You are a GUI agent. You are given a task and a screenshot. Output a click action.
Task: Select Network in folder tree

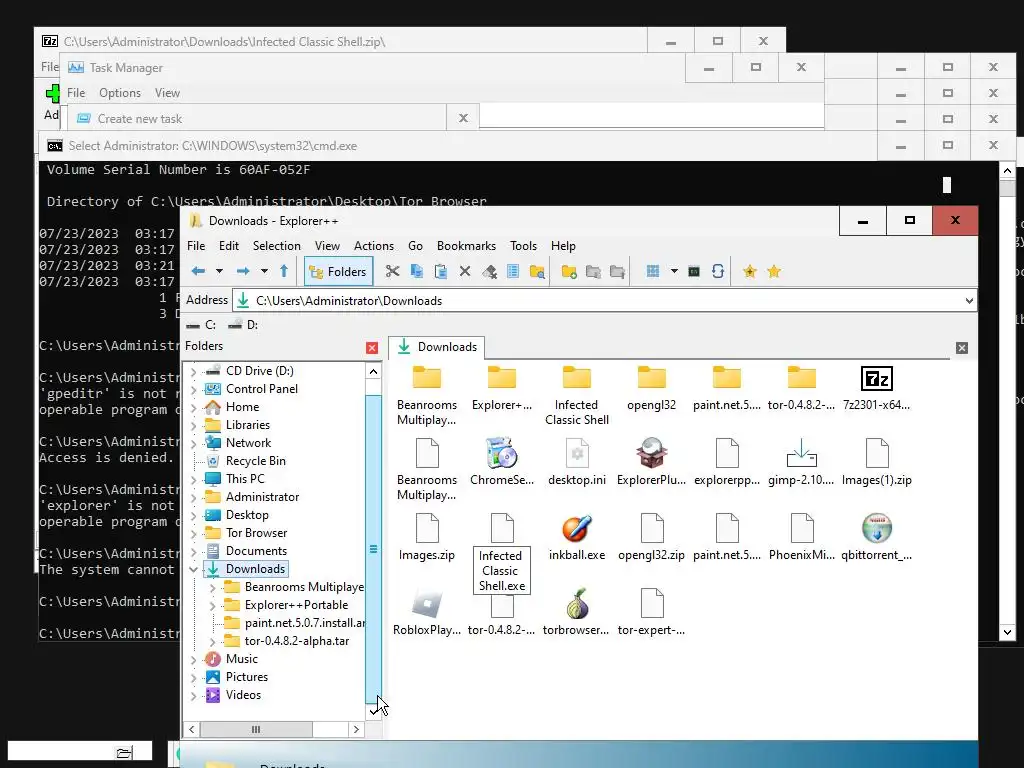click(248, 443)
